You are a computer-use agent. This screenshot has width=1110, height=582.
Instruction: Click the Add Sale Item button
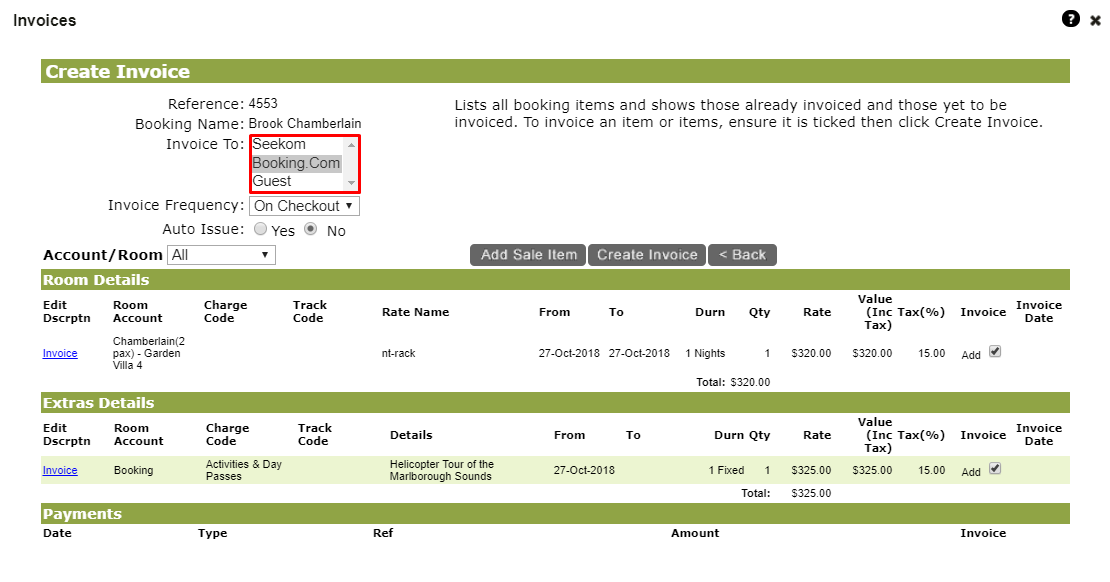[x=527, y=255]
